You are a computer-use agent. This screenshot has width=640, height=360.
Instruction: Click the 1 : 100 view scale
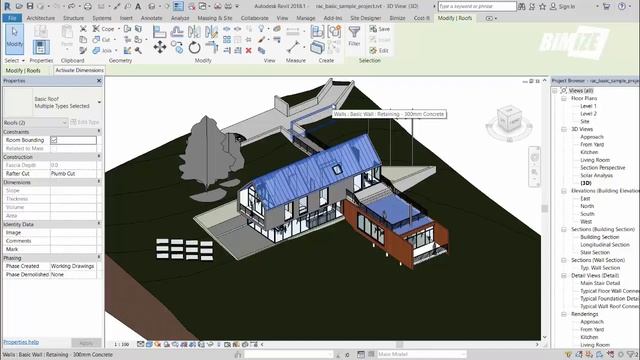[122, 344]
